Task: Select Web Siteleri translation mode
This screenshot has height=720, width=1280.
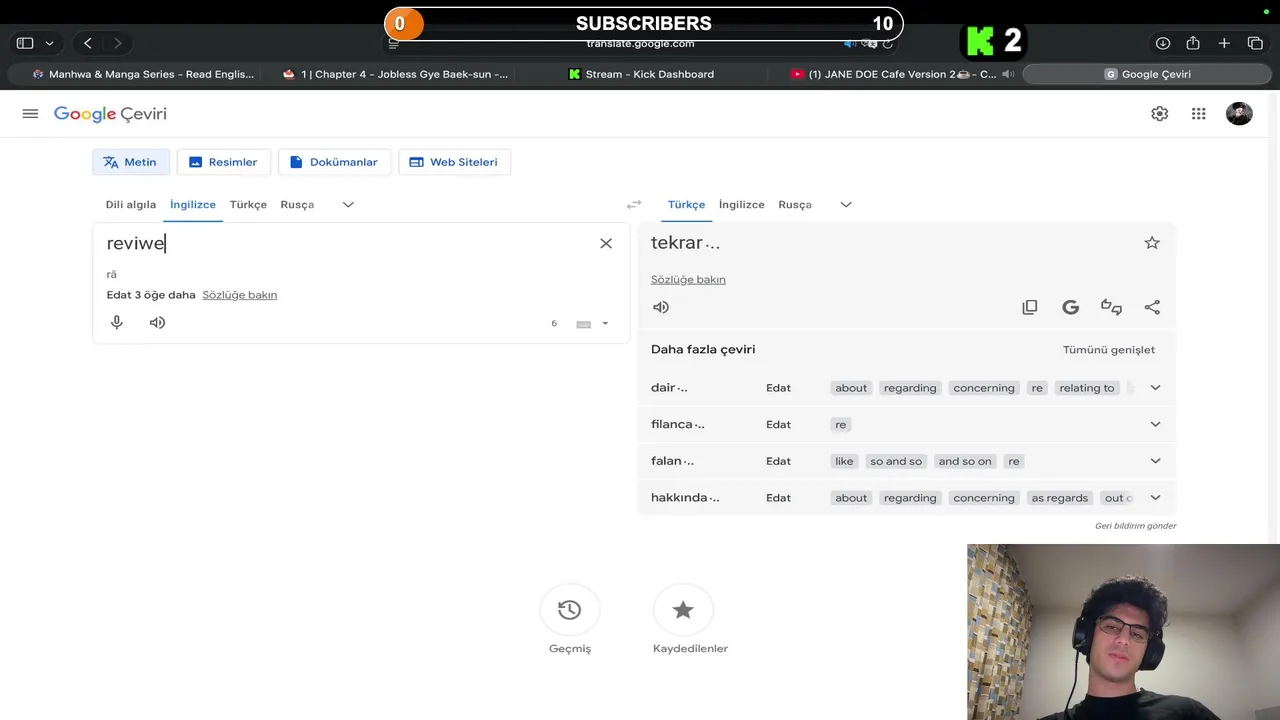Action: pyautogui.click(x=454, y=162)
